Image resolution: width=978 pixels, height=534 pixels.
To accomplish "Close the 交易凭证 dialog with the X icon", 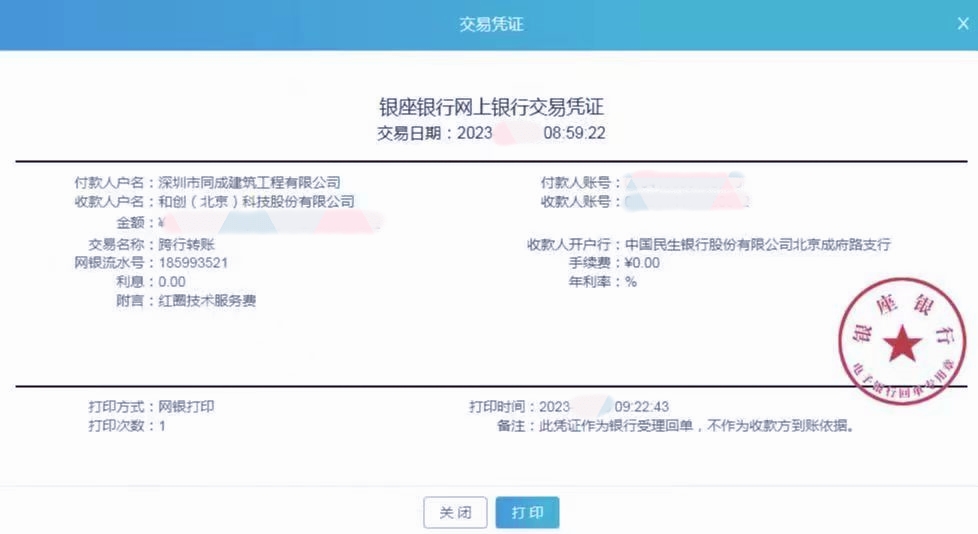I will [962, 24].
